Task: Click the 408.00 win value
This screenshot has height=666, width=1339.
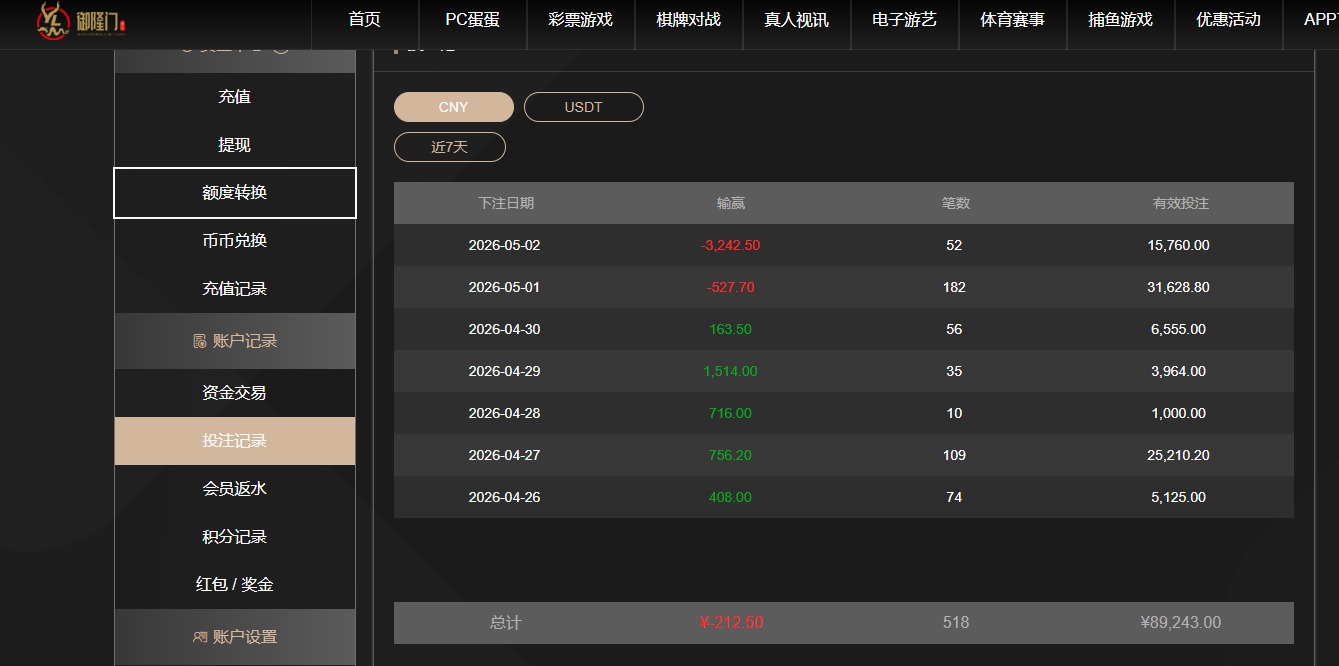Action: coord(731,497)
